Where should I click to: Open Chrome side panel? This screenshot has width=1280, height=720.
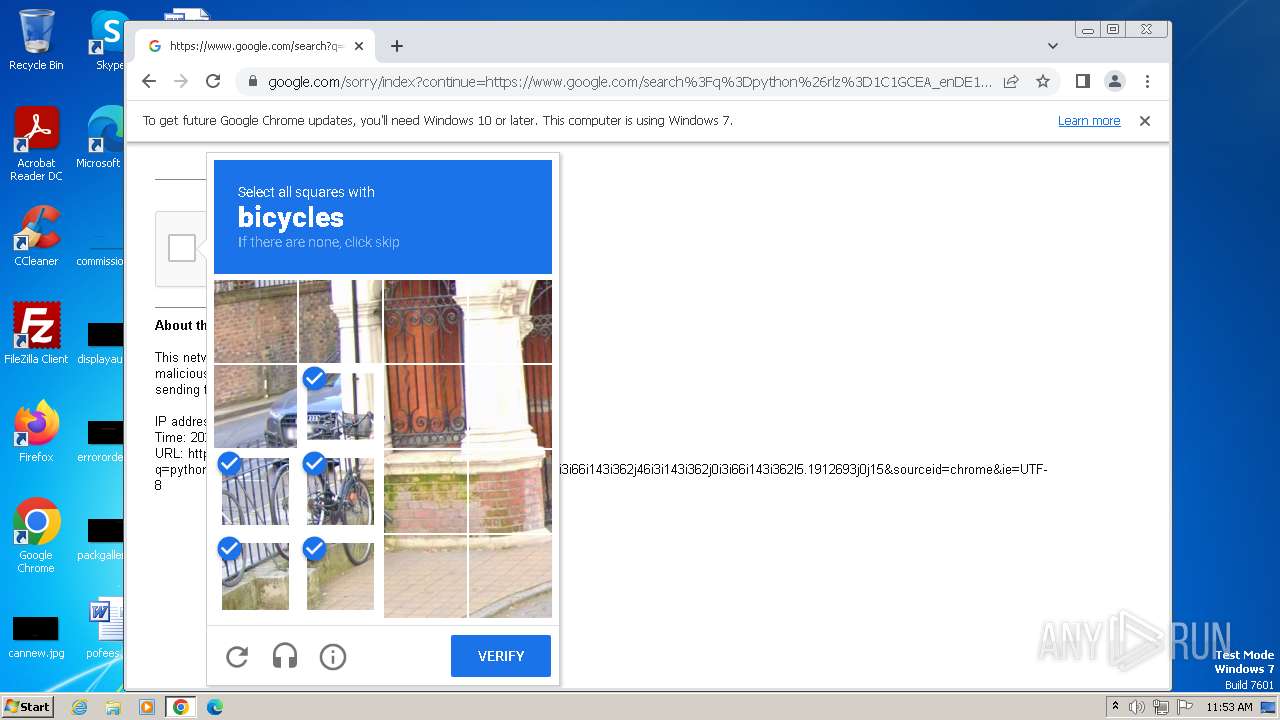(1083, 82)
